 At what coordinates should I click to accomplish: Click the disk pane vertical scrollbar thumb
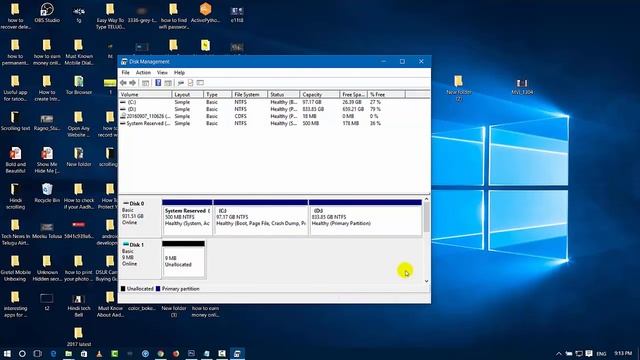(x=426, y=218)
